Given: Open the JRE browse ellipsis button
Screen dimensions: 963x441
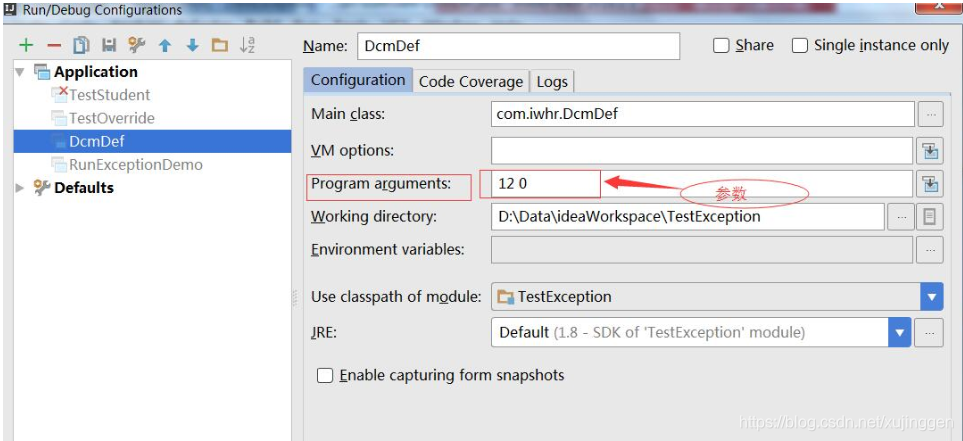Looking at the screenshot, I should click(929, 332).
